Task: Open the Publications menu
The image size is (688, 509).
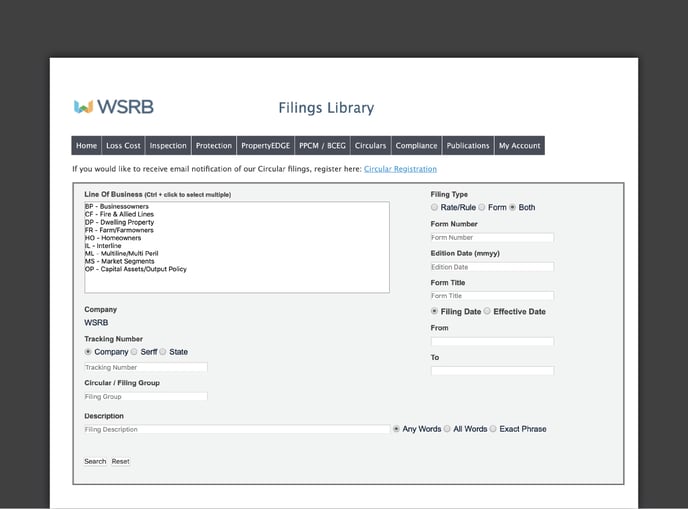Action: click(x=468, y=146)
